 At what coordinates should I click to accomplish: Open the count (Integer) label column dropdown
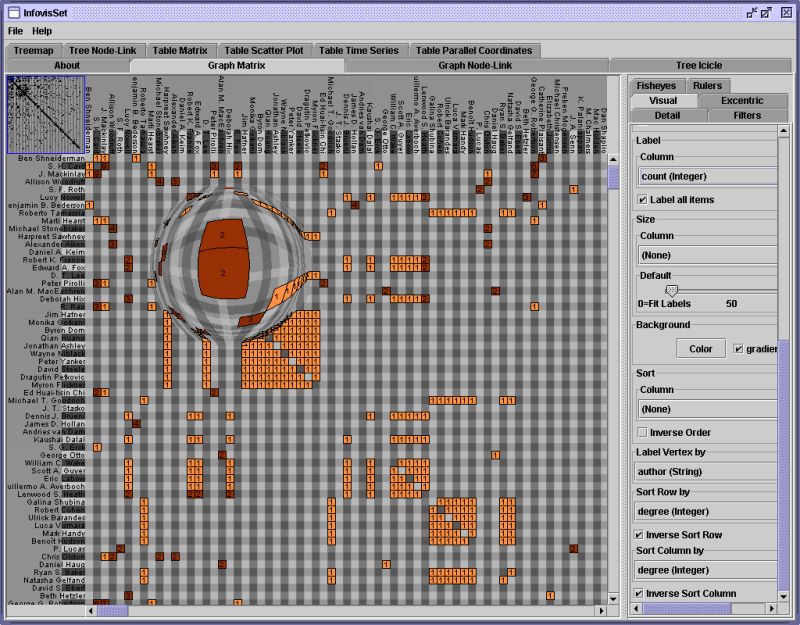[x=706, y=176]
